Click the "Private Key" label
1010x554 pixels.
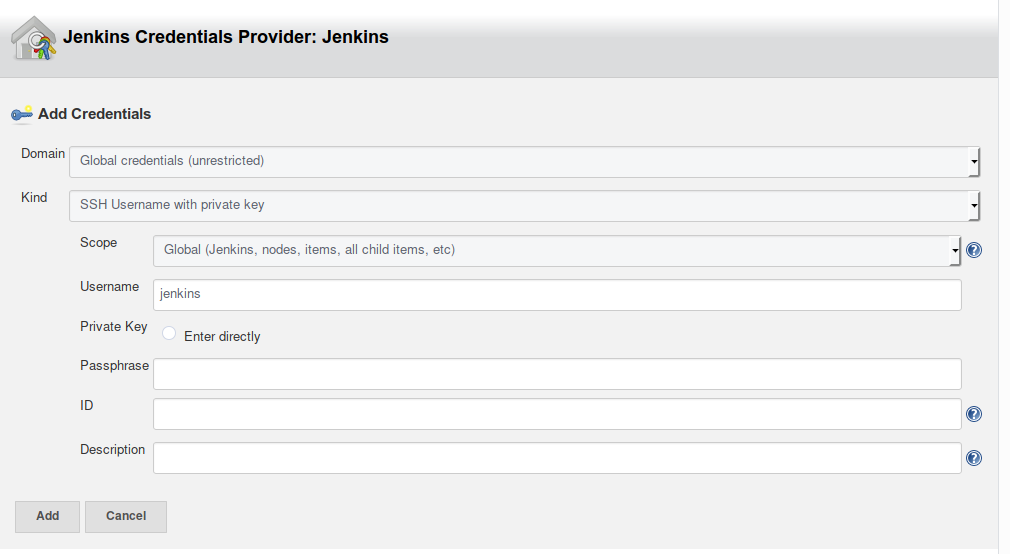[x=114, y=327]
